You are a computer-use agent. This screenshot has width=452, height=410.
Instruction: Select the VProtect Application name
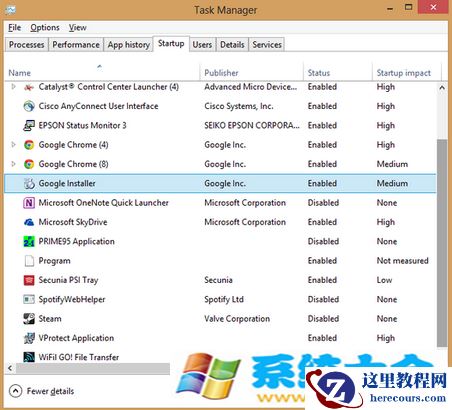pyautogui.click(x=76, y=338)
